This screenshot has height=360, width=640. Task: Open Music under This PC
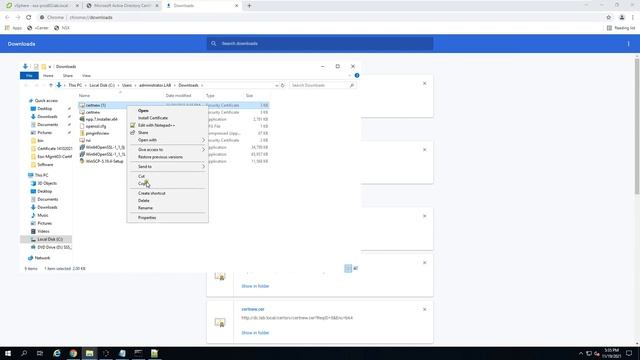(x=42, y=216)
